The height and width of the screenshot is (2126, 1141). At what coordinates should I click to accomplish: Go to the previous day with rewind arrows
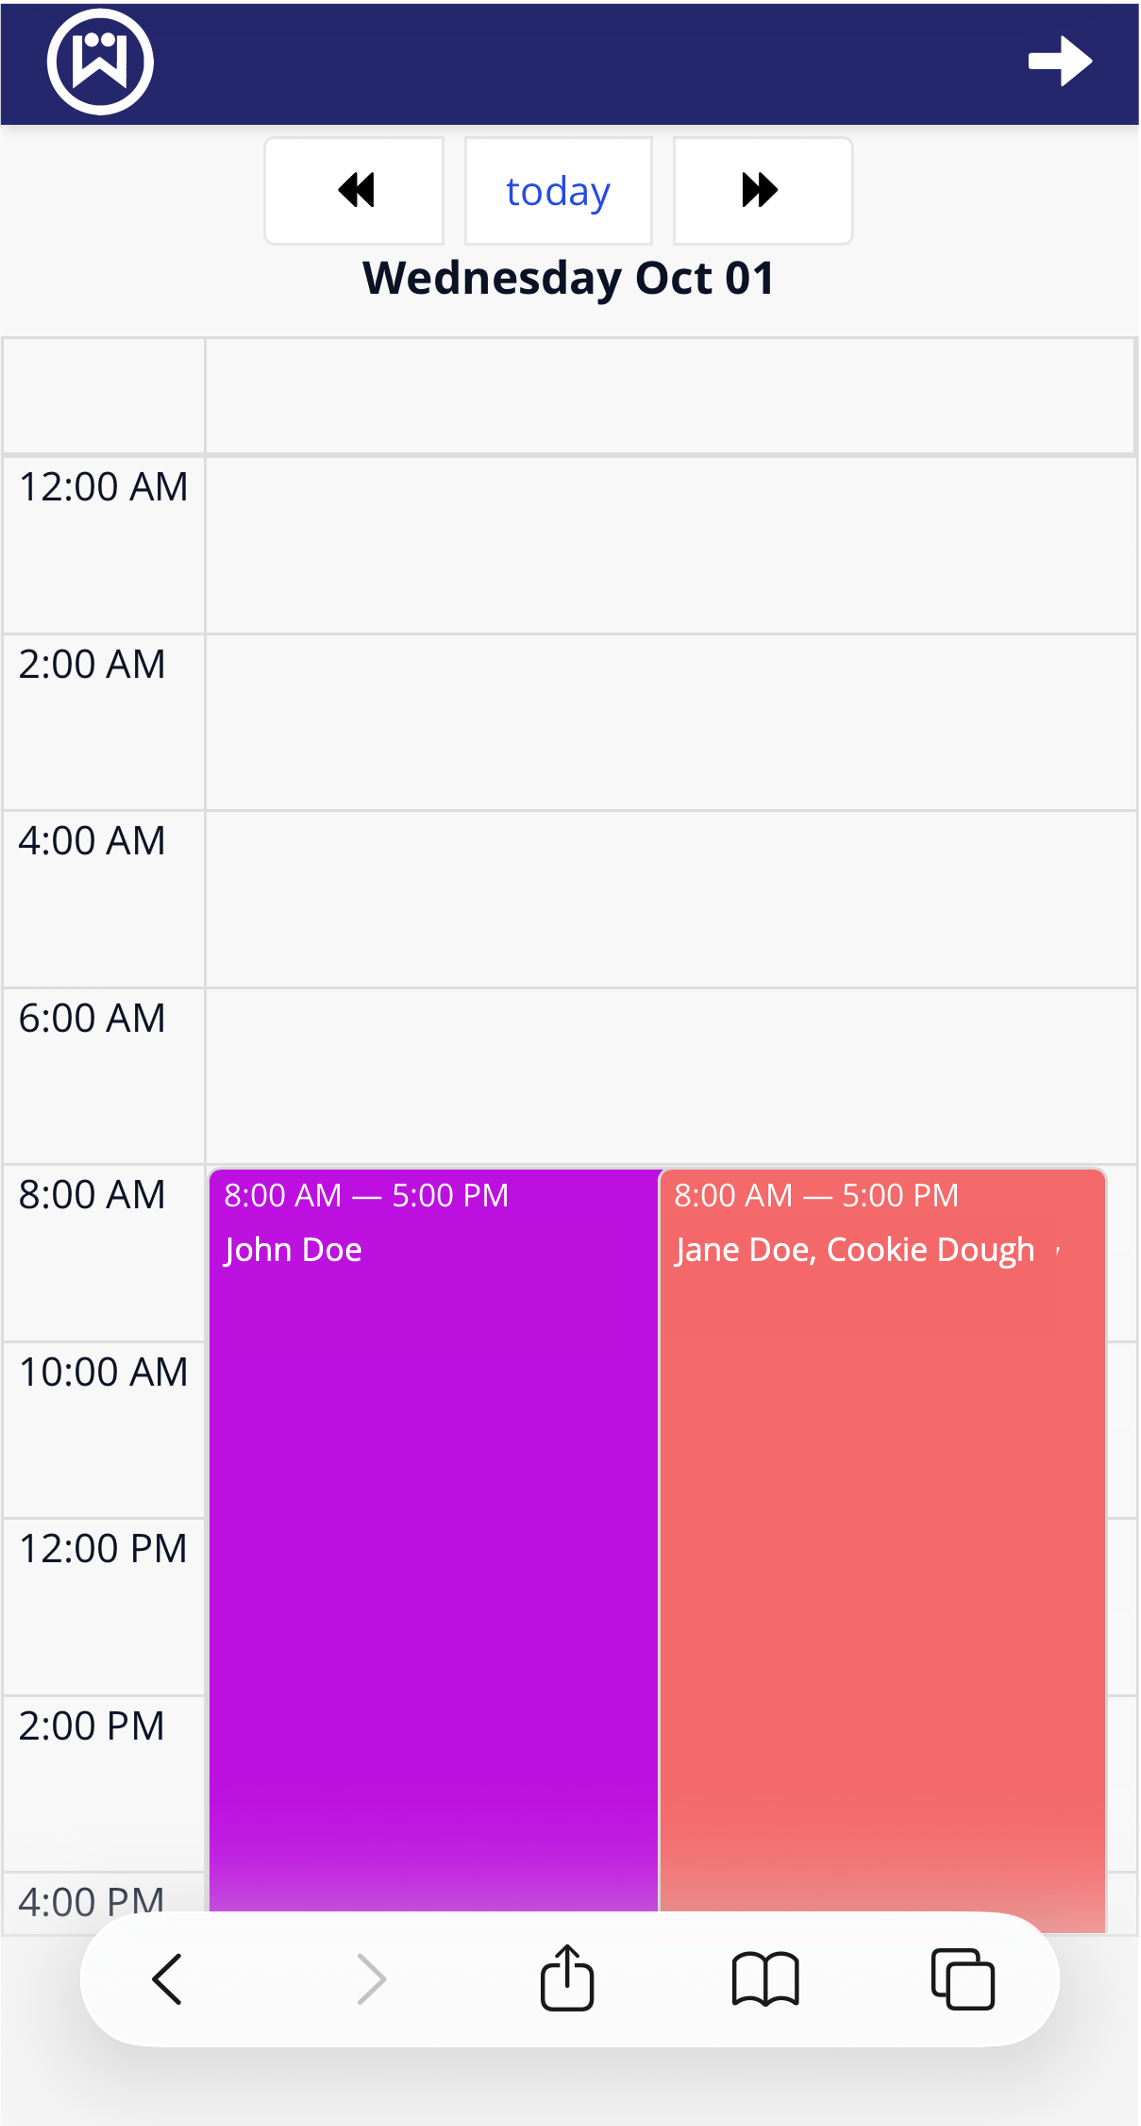click(x=354, y=190)
